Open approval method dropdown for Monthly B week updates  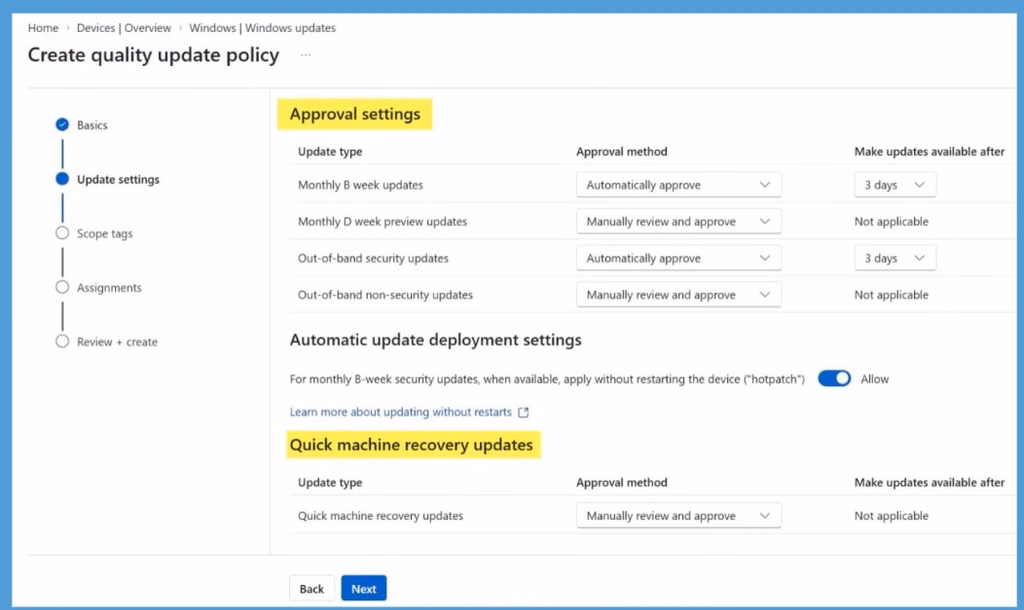679,185
